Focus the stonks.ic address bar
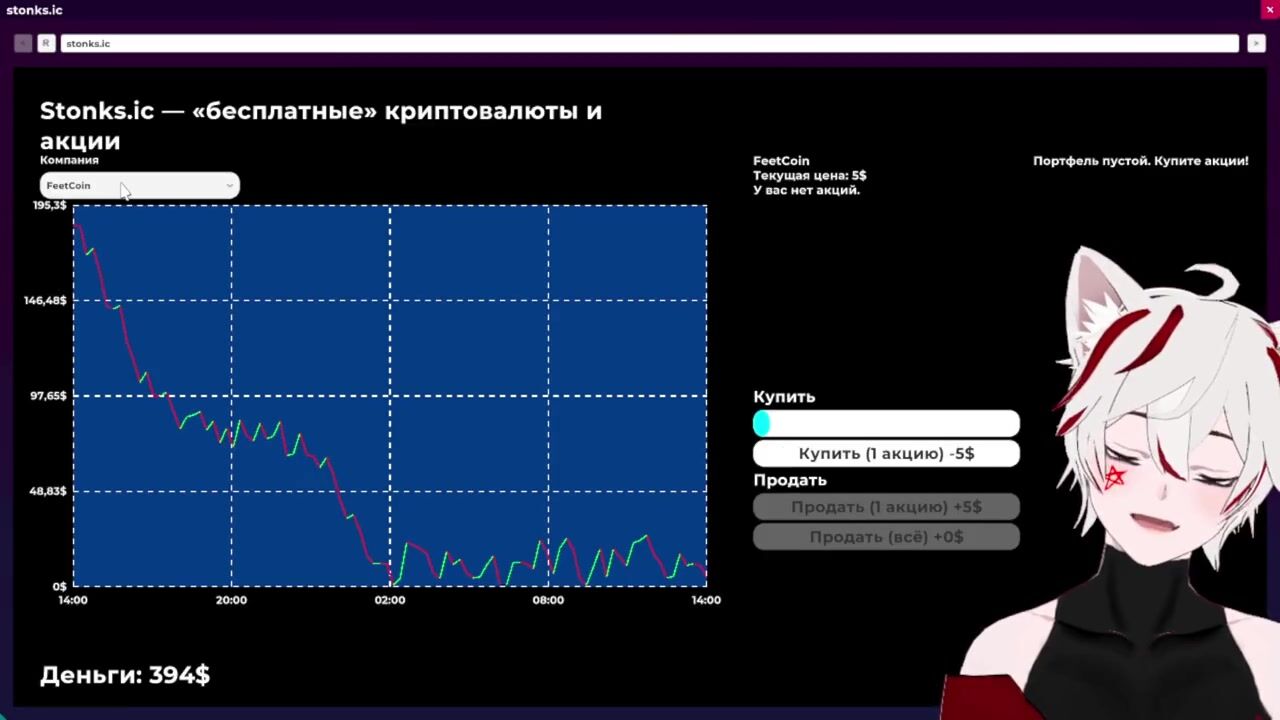 tap(650, 43)
